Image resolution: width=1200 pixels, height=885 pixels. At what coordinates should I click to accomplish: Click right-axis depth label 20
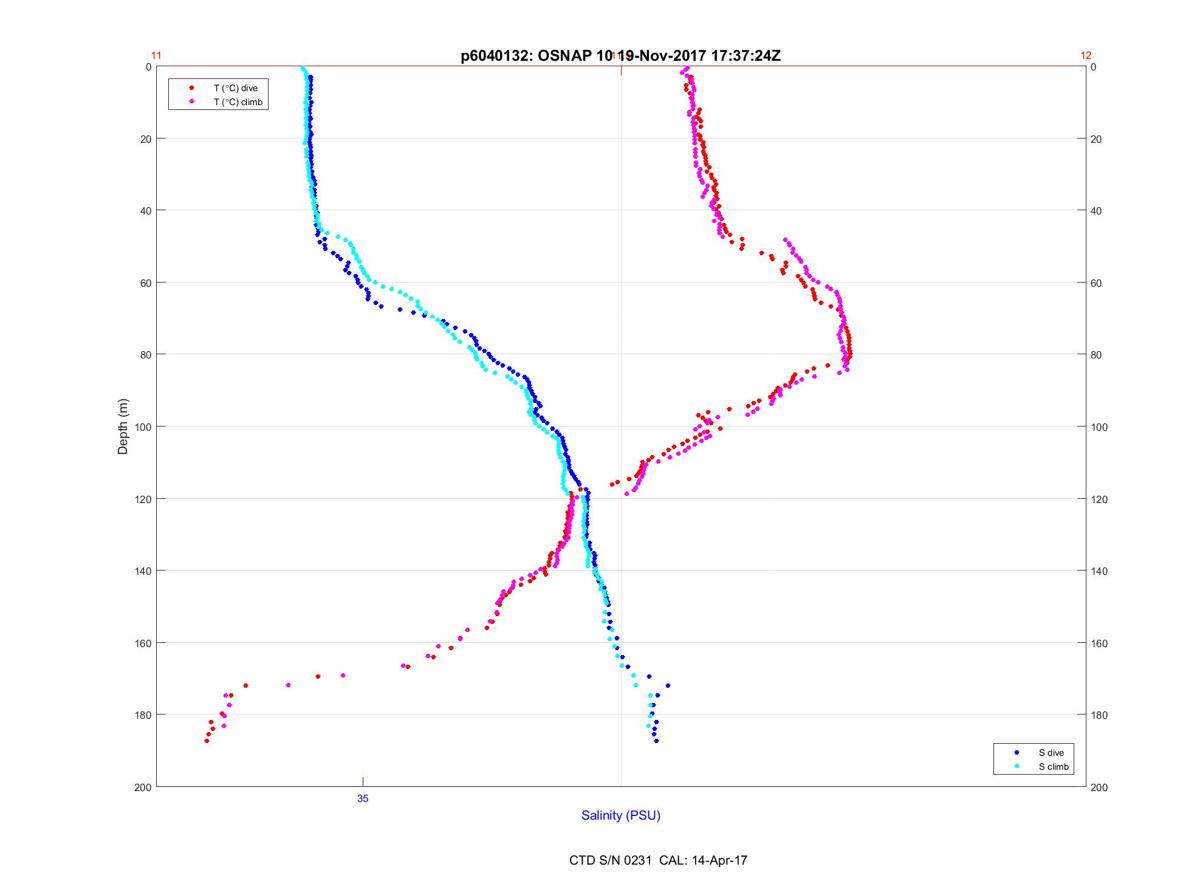[x=1097, y=139]
